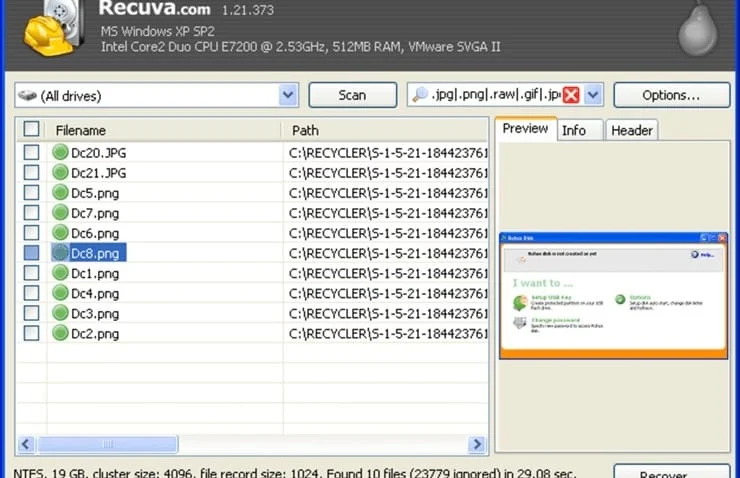Open the All drives dropdown arrow
This screenshot has width=740, height=478.
pyautogui.click(x=288, y=95)
